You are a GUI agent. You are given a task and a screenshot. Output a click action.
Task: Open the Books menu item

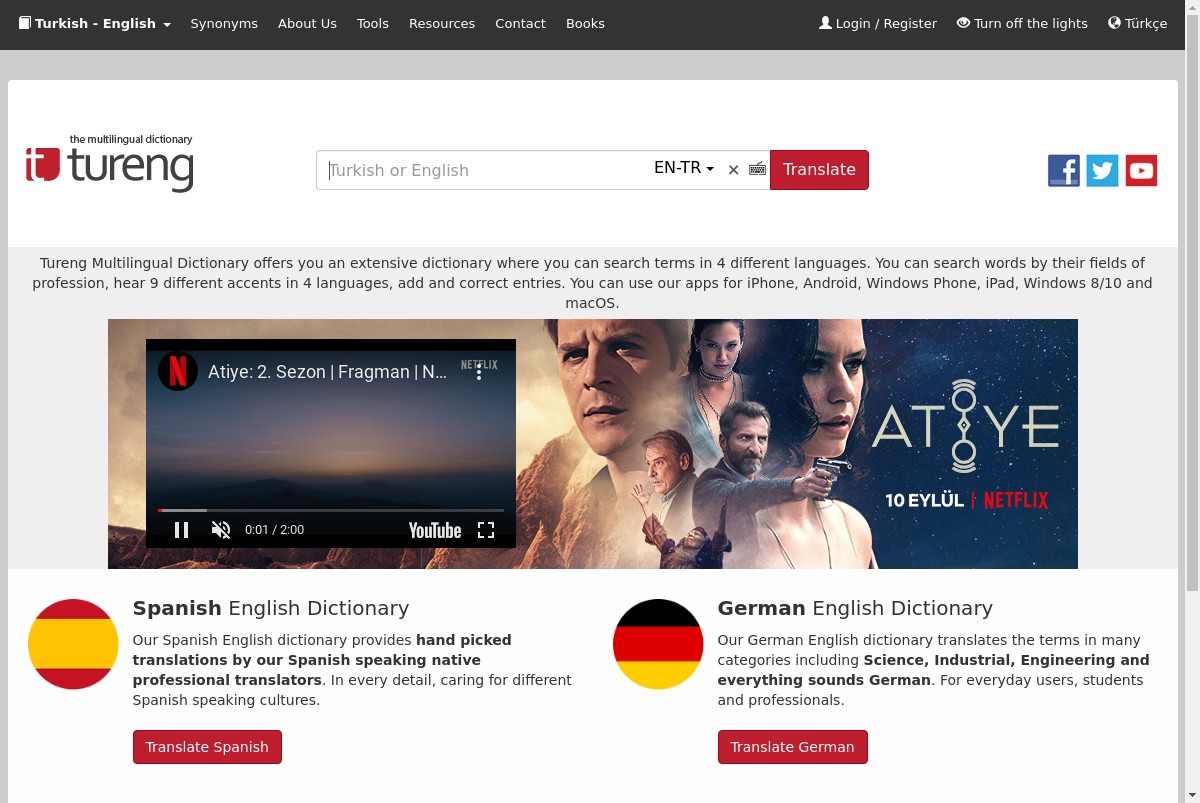click(585, 23)
